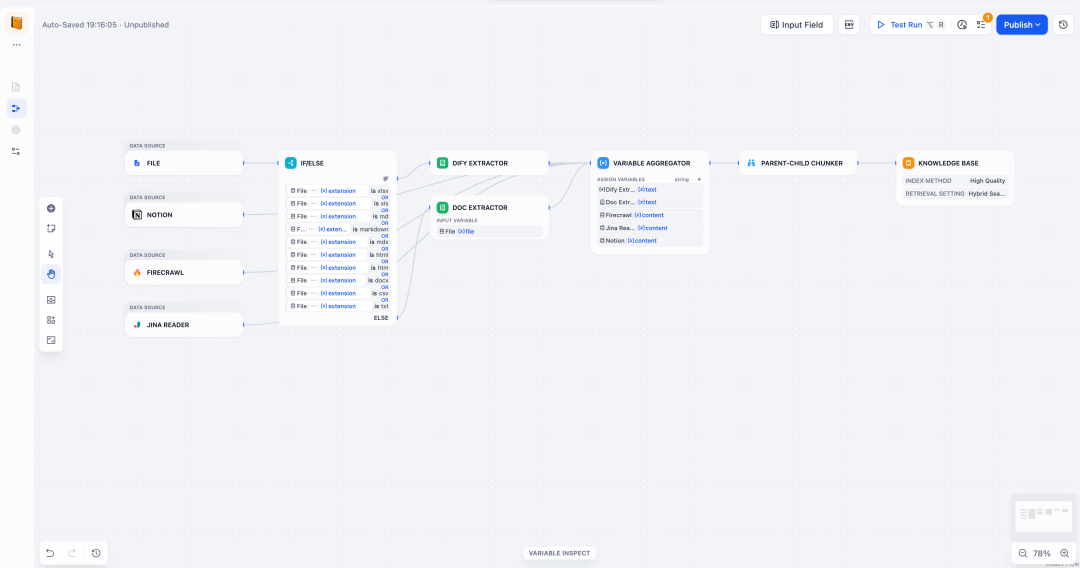
Task: Select the DOC EXTRACTOR node title
Action: [480, 207]
